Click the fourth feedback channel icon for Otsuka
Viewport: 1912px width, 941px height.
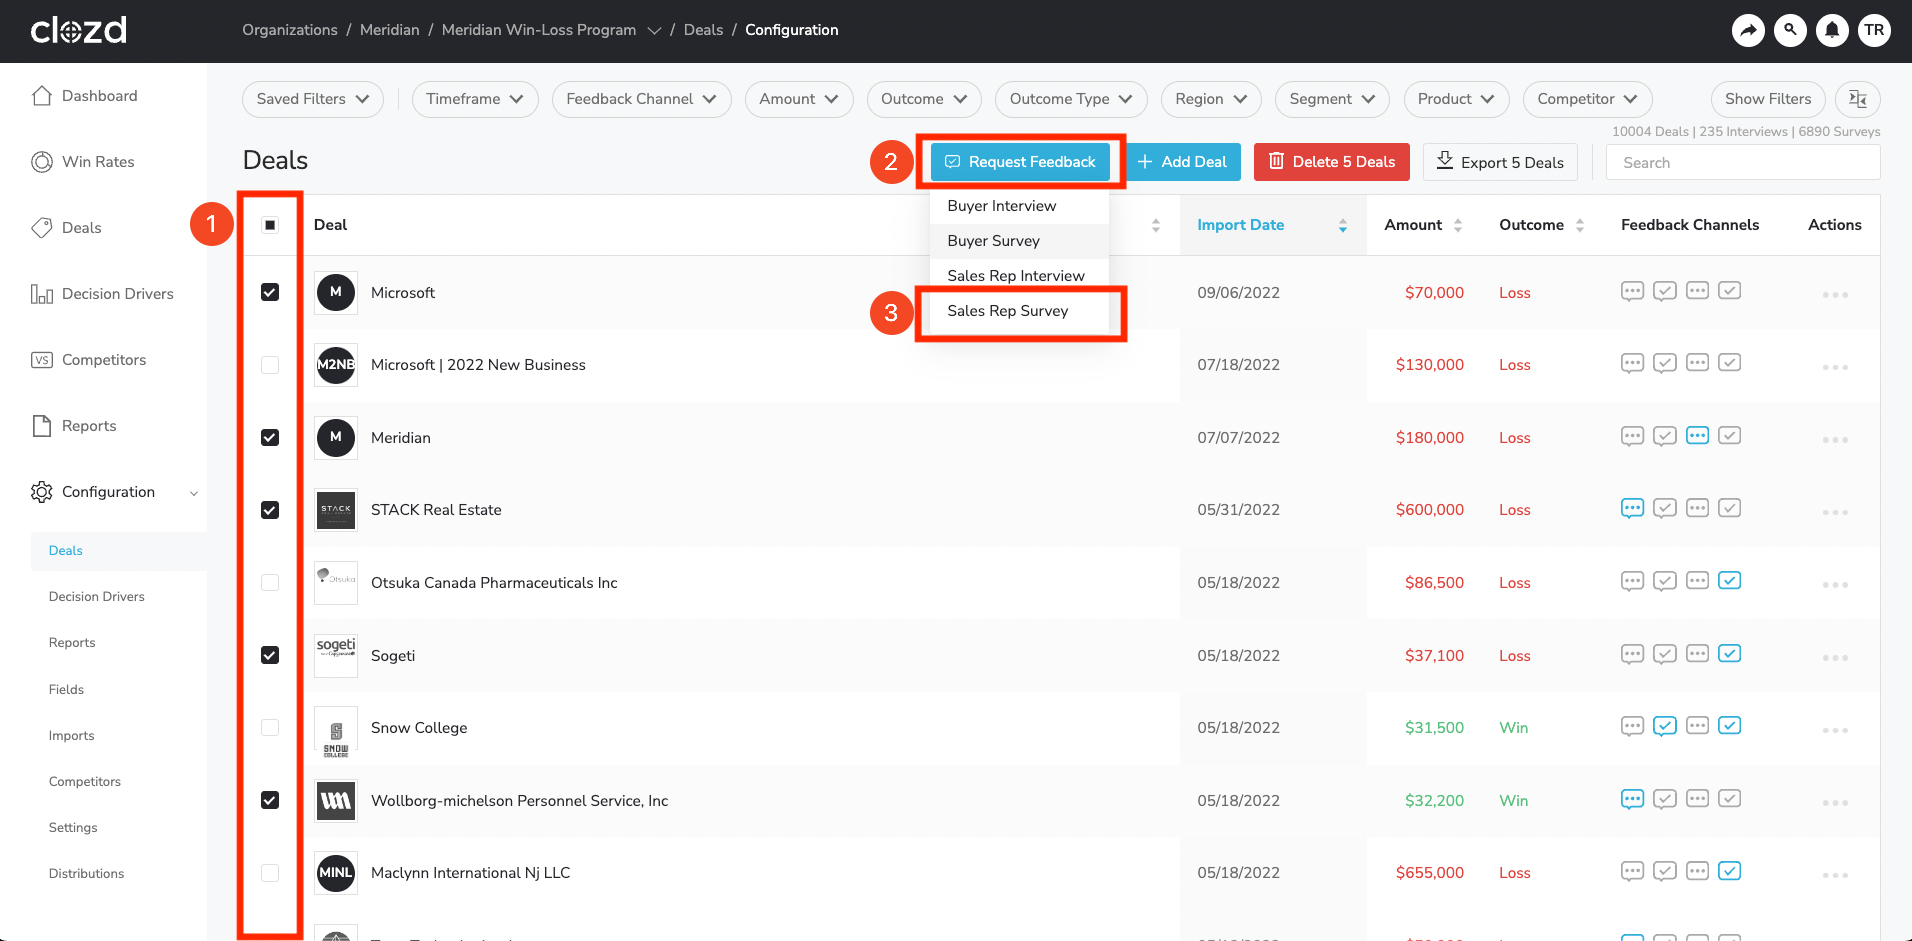1730,581
